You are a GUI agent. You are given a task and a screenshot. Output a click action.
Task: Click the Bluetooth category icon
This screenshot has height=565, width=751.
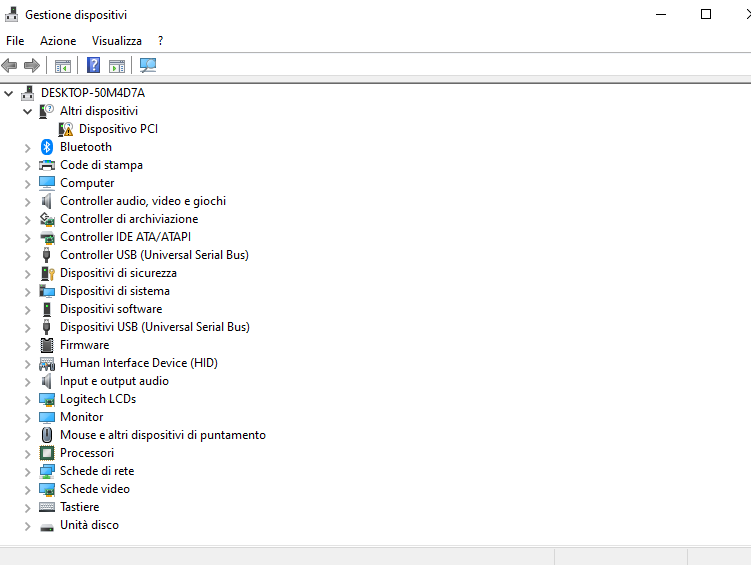[x=46, y=147]
